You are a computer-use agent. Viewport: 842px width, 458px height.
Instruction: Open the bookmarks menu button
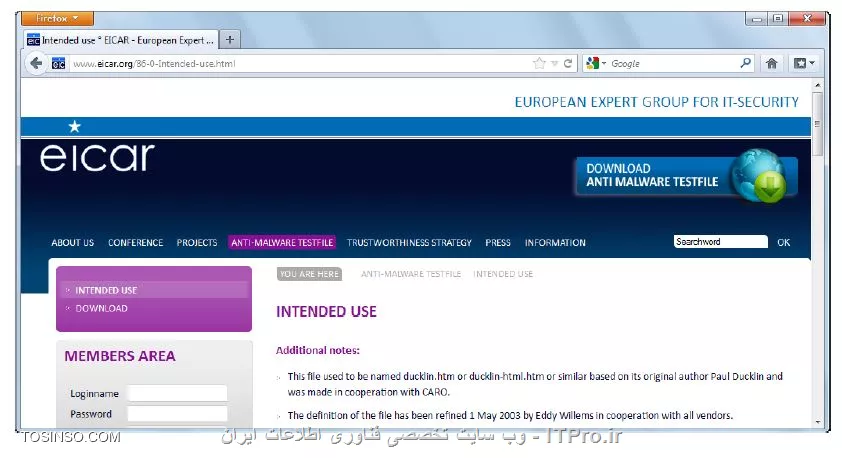pyautogui.click(x=804, y=63)
